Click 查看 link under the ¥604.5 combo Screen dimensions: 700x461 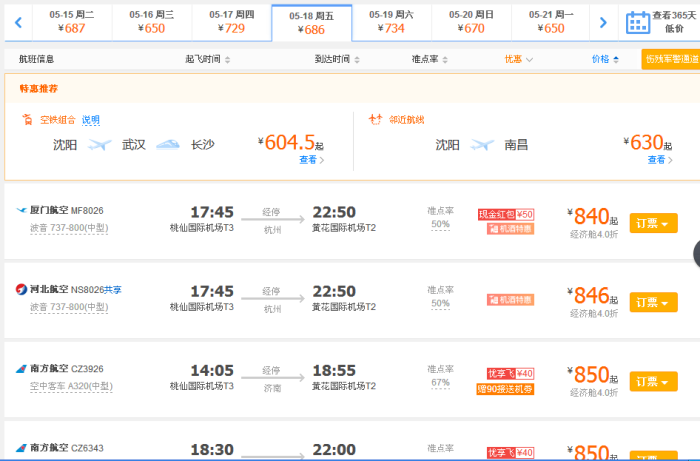[x=310, y=160]
